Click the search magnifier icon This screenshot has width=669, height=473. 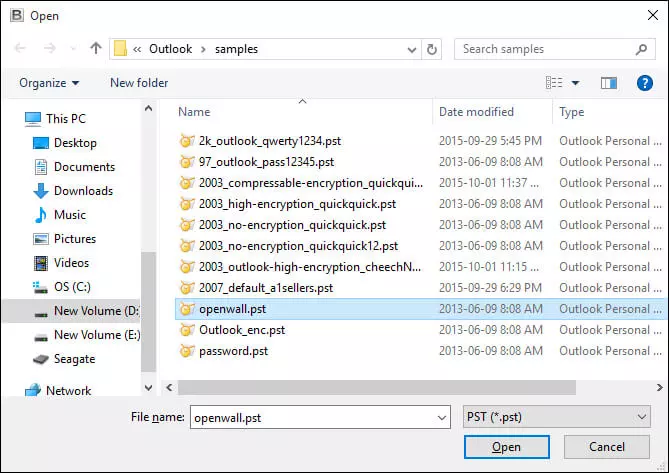coord(642,49)
